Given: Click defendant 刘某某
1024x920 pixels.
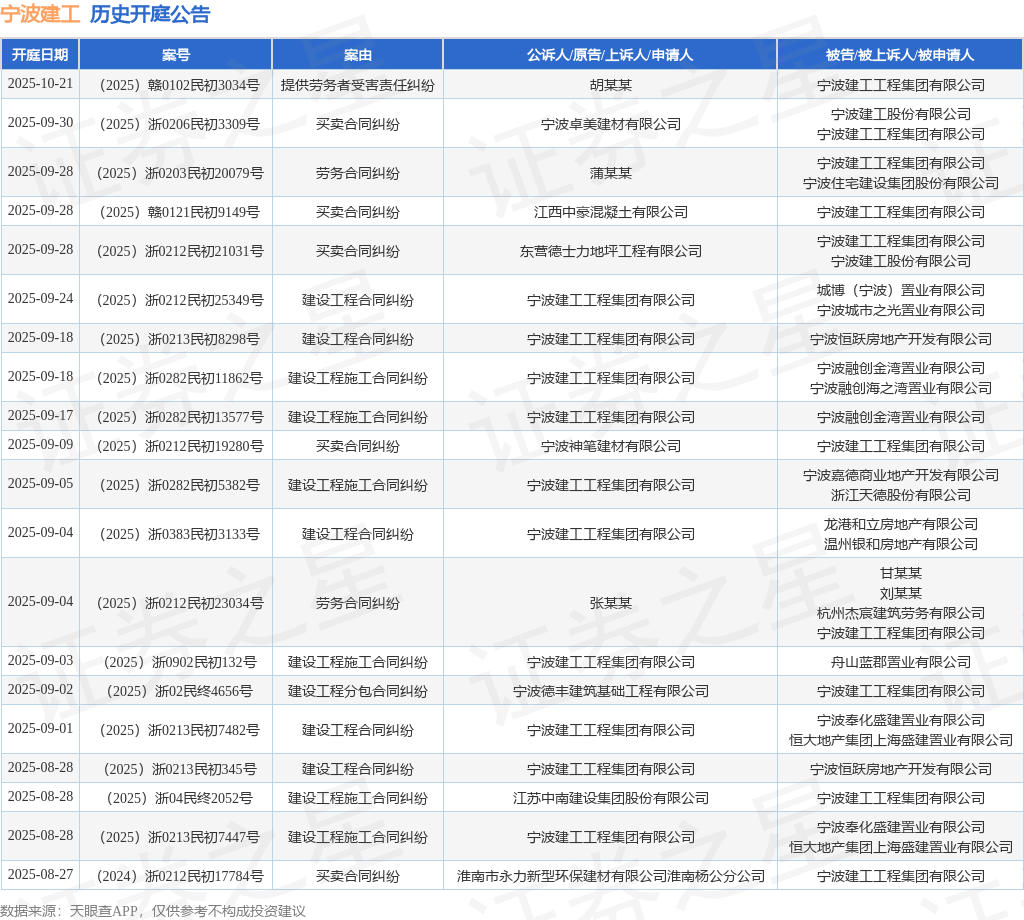Looking at the screenshot, I should tap(901, 594).
